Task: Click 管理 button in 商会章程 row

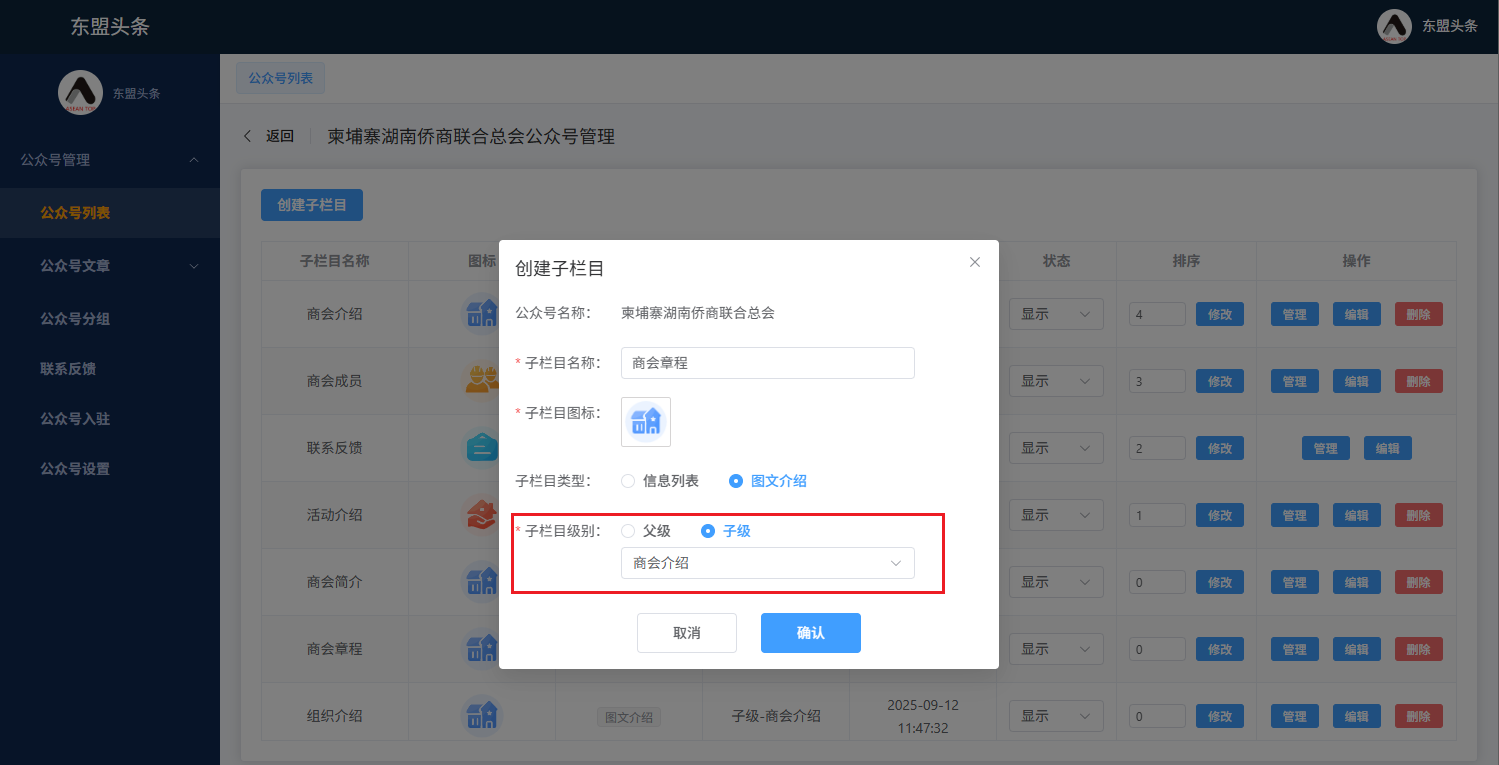Action: 1295,649
